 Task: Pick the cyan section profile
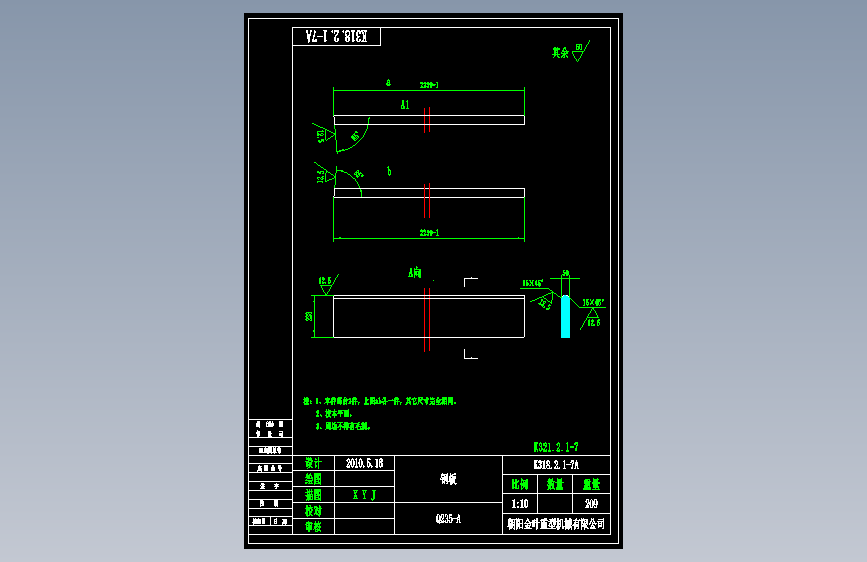pyautogui.click(x=565, y=316)
